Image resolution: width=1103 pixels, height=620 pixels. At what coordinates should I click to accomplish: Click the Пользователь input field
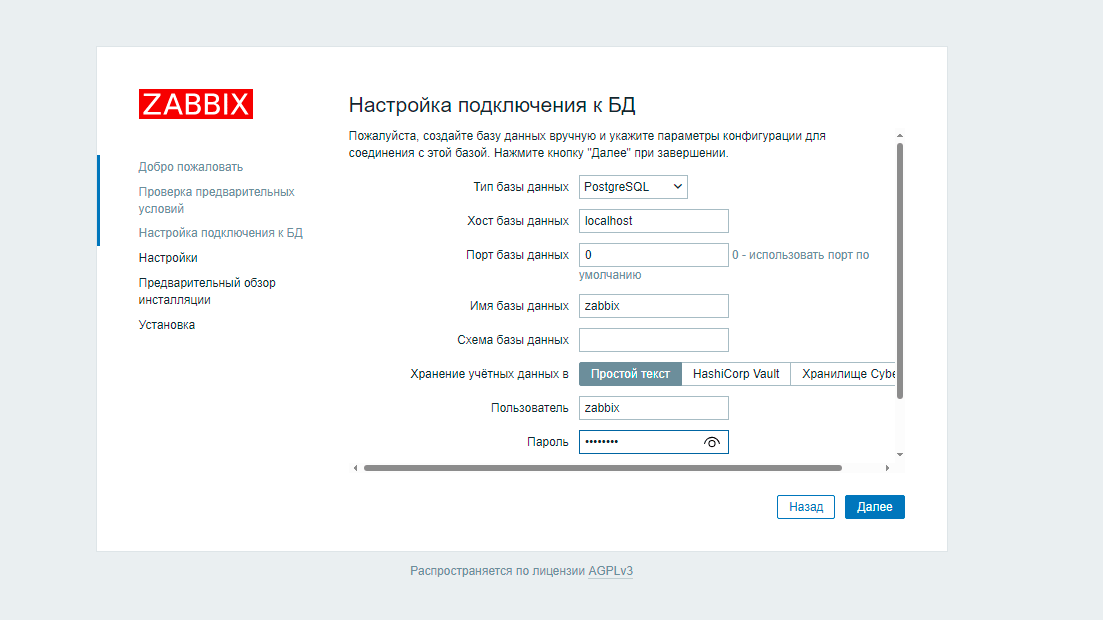pos(653,408)
